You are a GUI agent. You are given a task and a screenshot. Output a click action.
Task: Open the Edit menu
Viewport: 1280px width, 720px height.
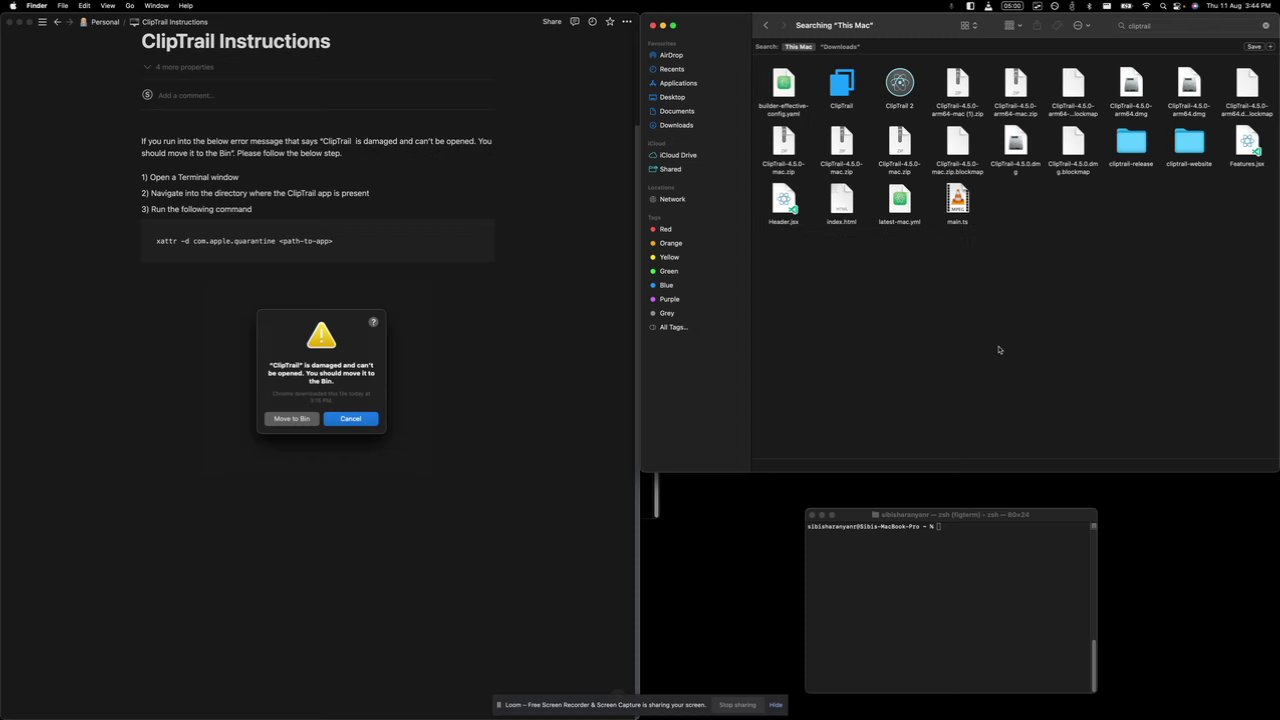(x=84, y=6)
